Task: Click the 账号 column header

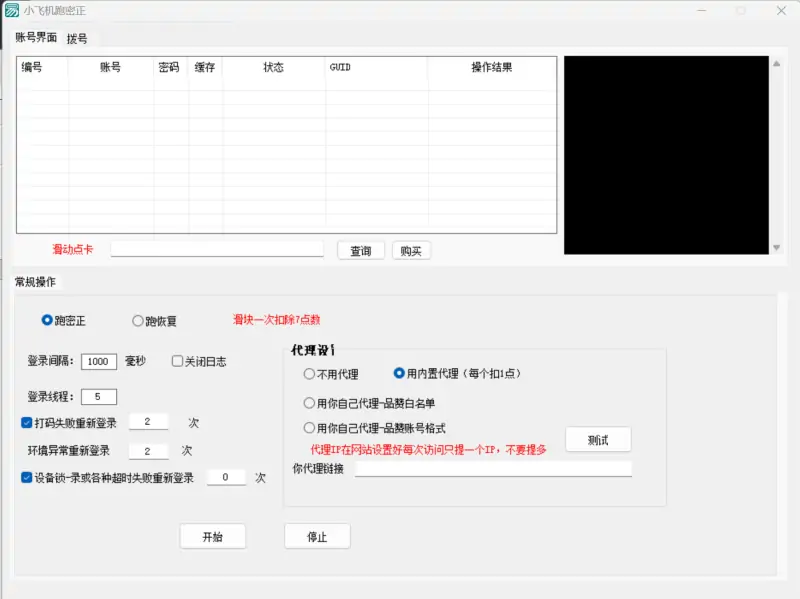Action: coord(110,68)
